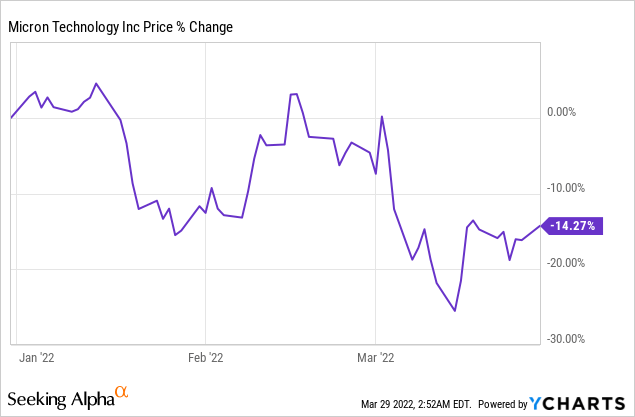Select the Mar '22 date label
The width and height of the screenshot is (635, 417).
(x=374, y=355)
